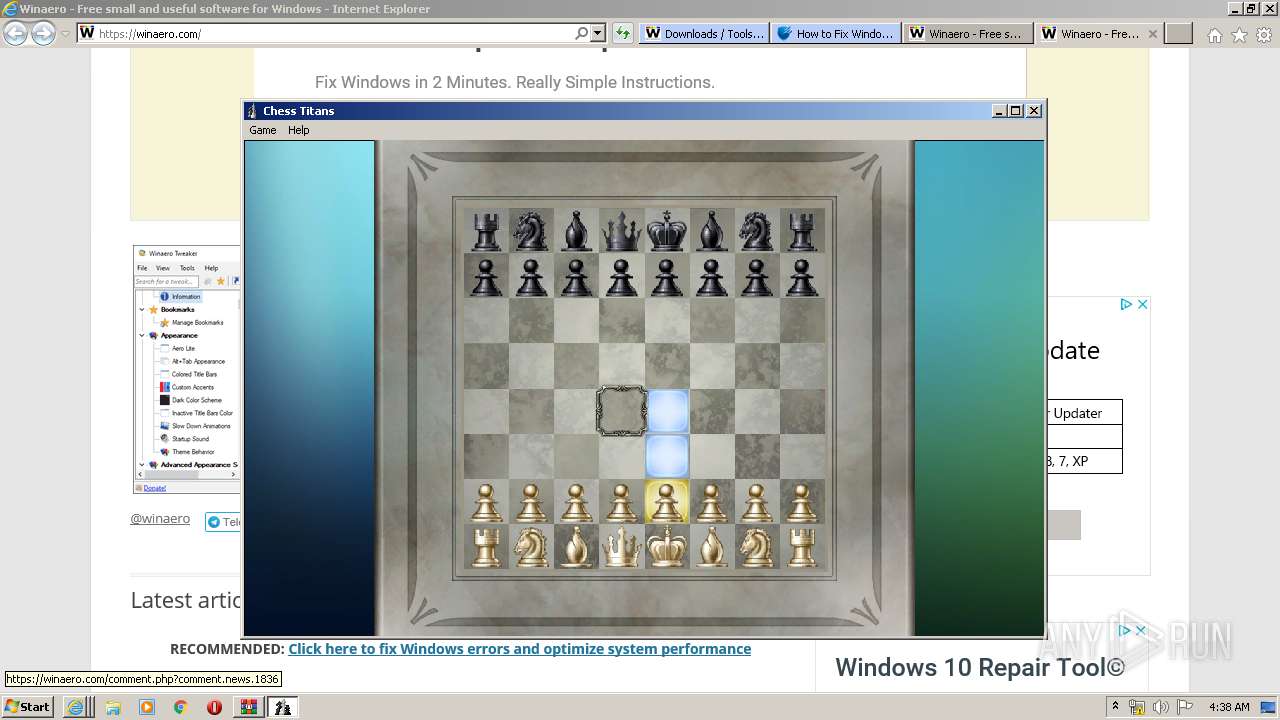This screenshot has width=1280, height=720.
Task: Expand hidden system tray icons arrow
Action: 1115,706
